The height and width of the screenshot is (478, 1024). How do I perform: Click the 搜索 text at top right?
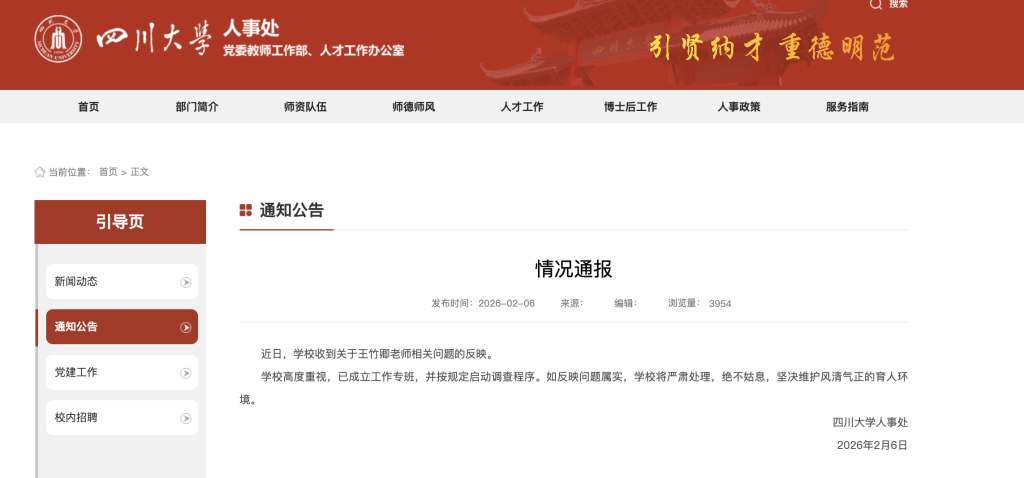coord(898,5)
